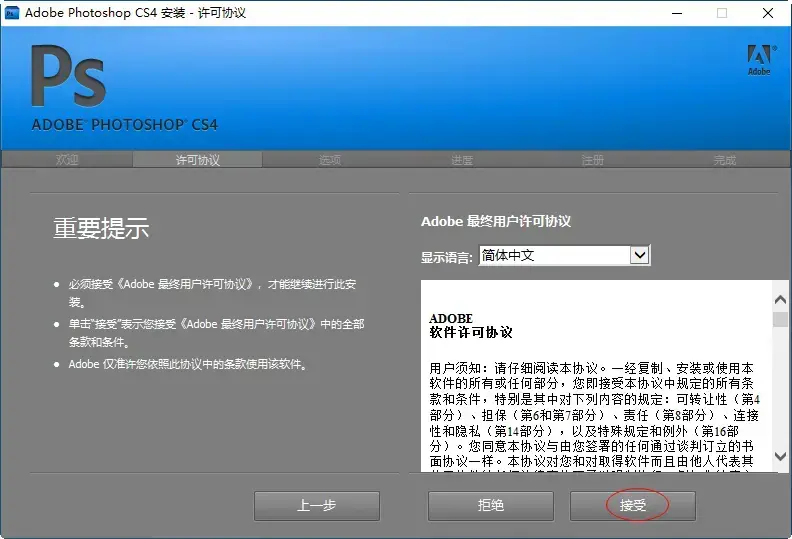Open the 显示语言 language dropdown

(x=639, y=255)
